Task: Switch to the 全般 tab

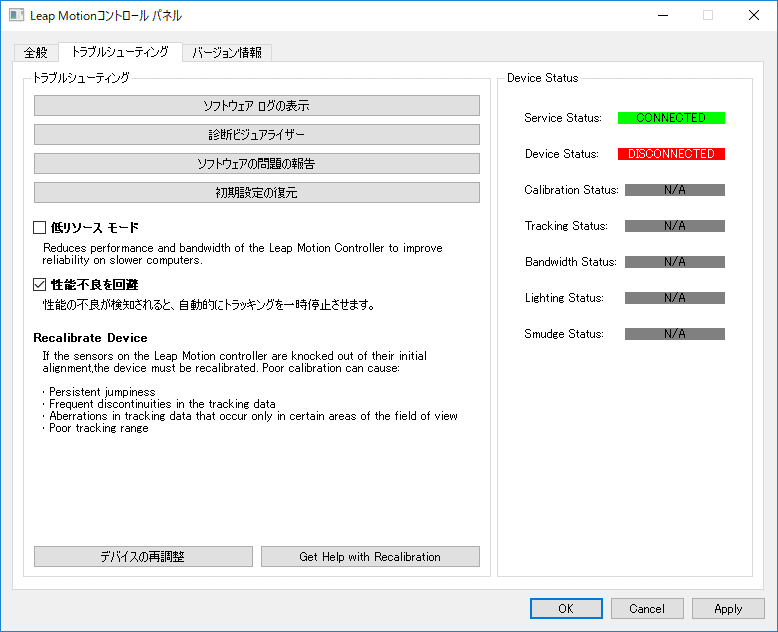Action: click(x=36, y=53)
